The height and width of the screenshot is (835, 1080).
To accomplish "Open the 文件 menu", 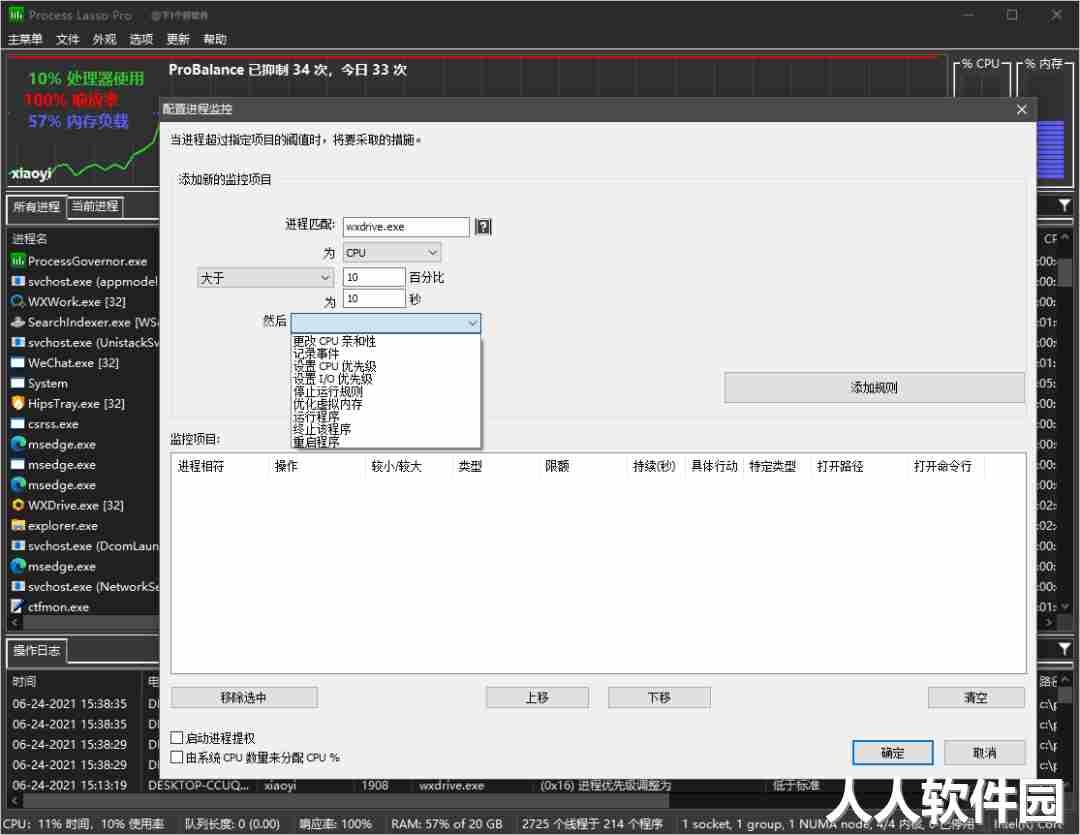I will [68, 39].
